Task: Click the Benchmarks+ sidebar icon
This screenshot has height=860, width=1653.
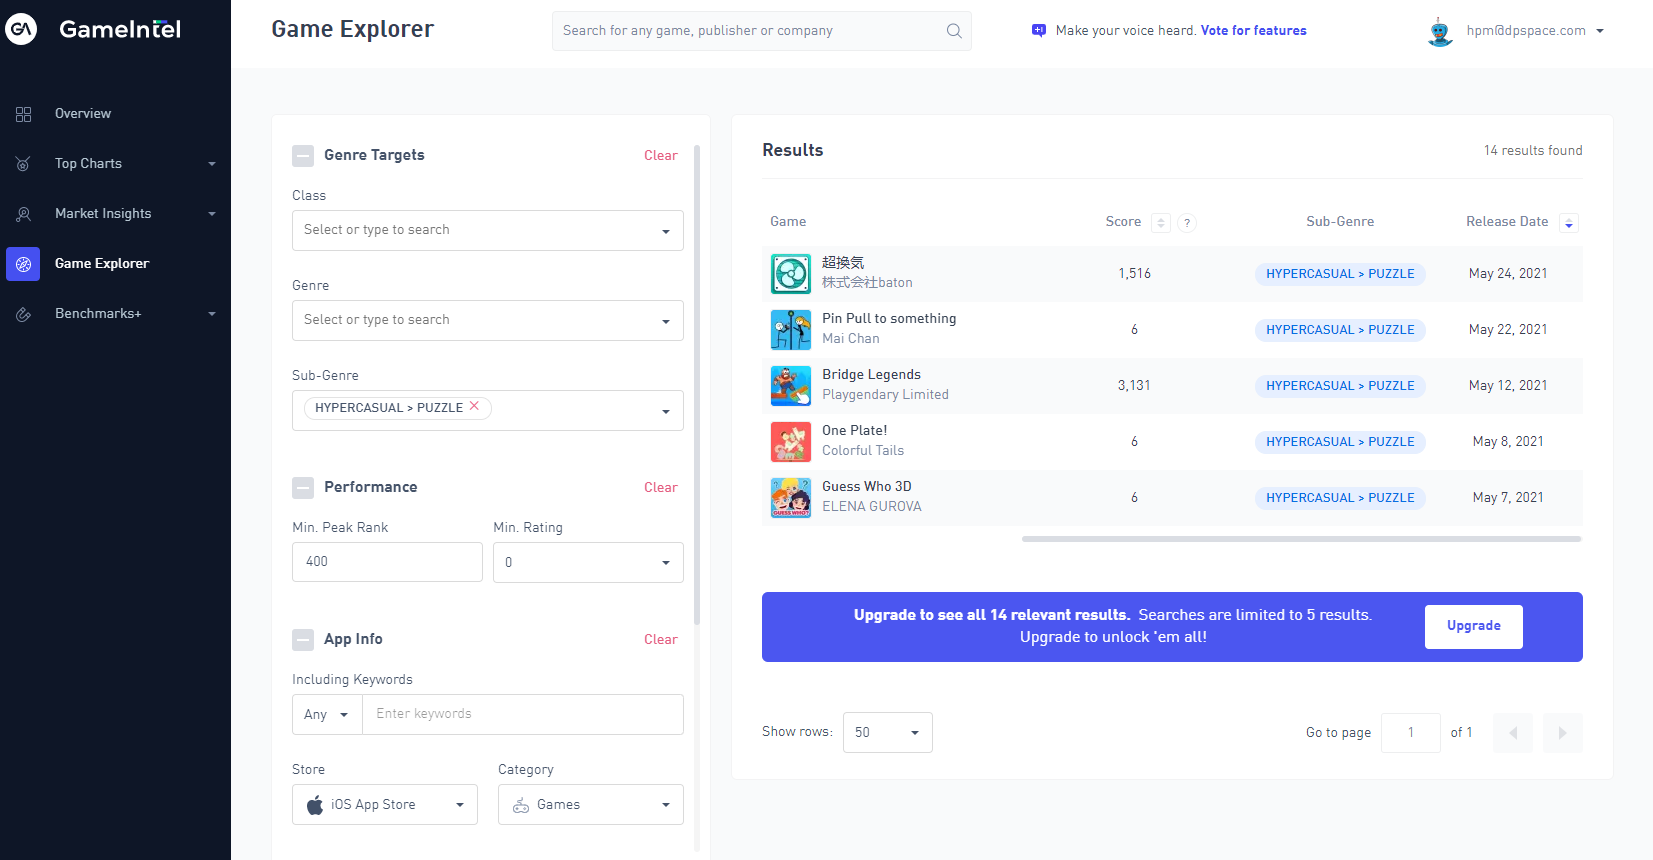Action: tap(24, 314)
